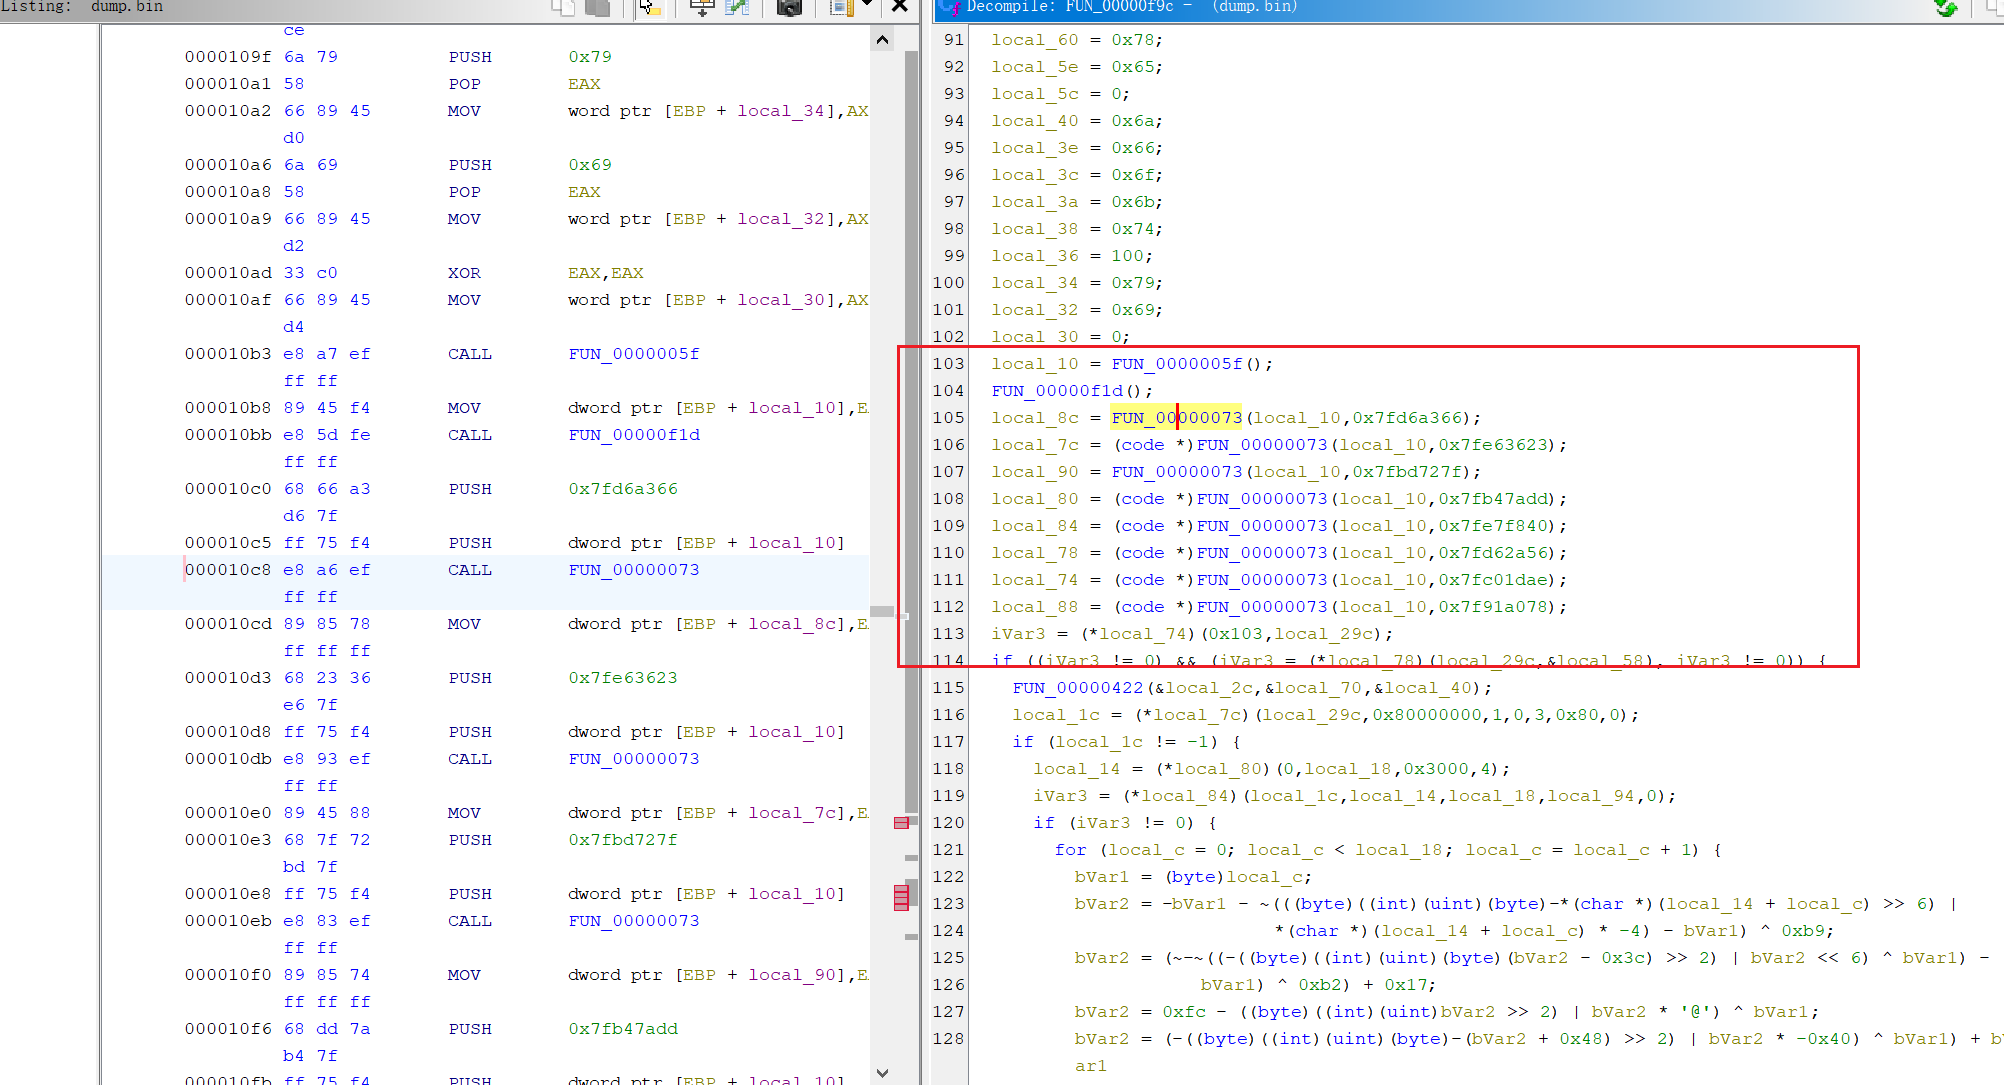Click POP mnemonic at address 000010a8

[464, 192]
